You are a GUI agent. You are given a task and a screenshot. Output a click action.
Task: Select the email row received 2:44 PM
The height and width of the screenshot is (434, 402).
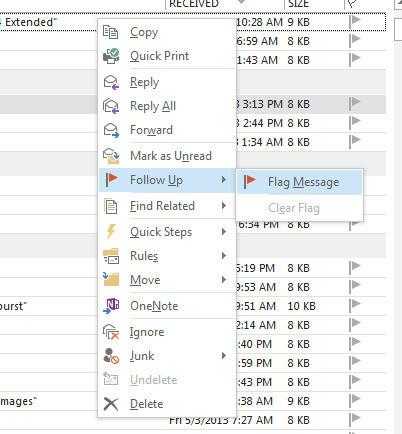pyautogui.click(x=193, y=123)
